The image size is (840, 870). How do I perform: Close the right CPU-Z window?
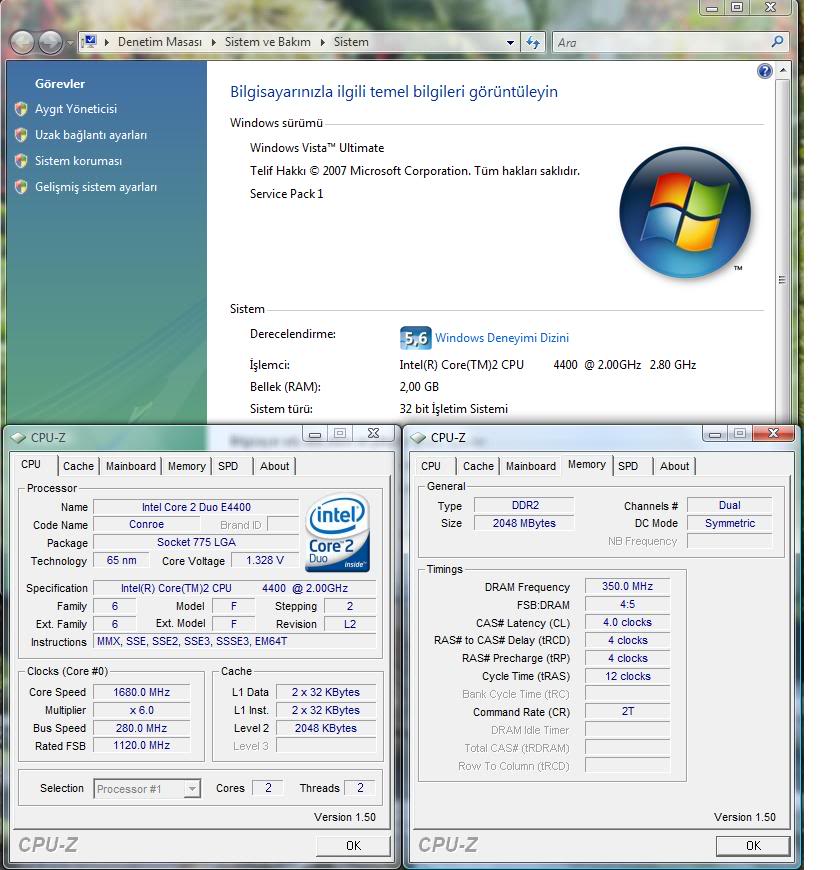click(773, 433)
